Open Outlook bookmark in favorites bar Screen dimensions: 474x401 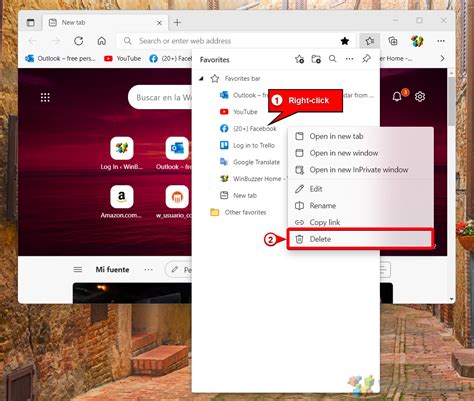pyautogui.click(x=61, y=58)
